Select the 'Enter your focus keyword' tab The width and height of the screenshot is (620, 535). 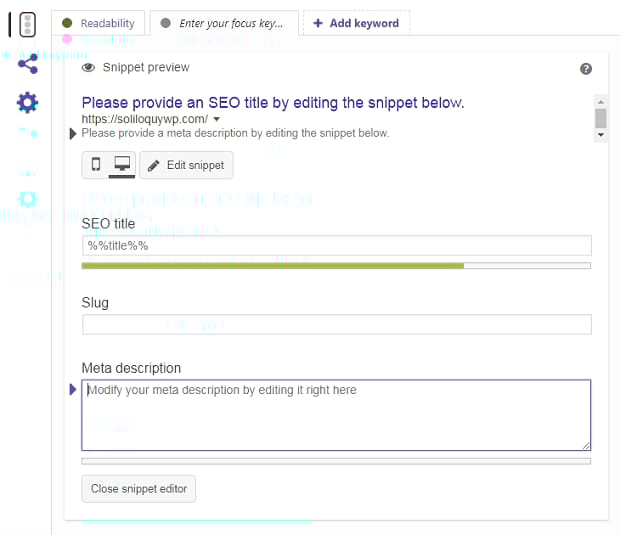(228, 23)
